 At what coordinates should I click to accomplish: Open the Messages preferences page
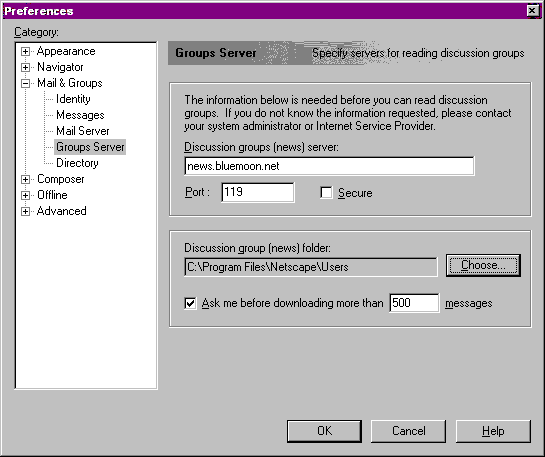[x=80, y=115]
